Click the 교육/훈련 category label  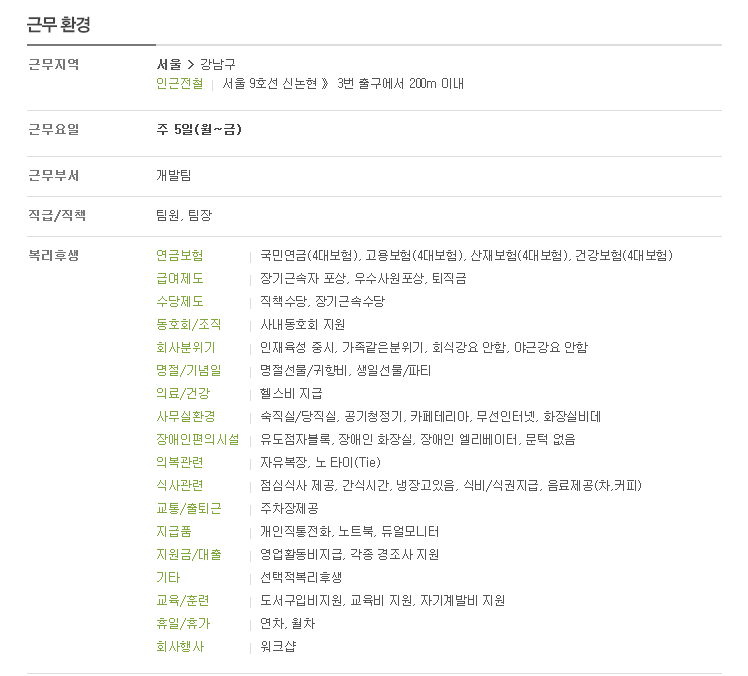183,601
